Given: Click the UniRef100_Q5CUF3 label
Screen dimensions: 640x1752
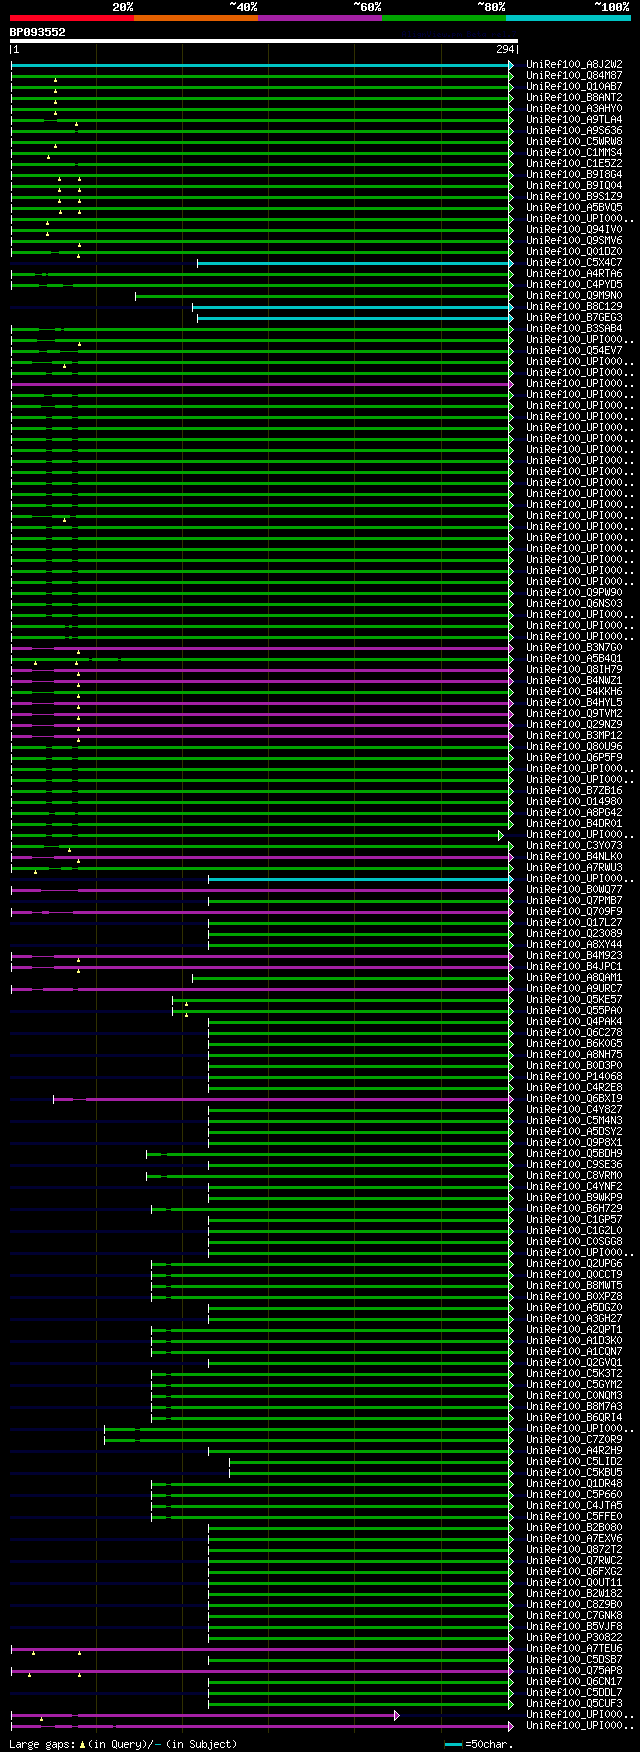Looking at the screenshot, I should 573,1704.
